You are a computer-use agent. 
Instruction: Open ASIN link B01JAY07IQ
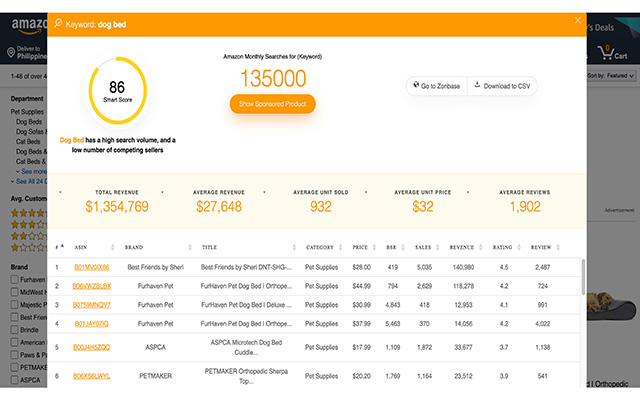[x=91, y=324]
